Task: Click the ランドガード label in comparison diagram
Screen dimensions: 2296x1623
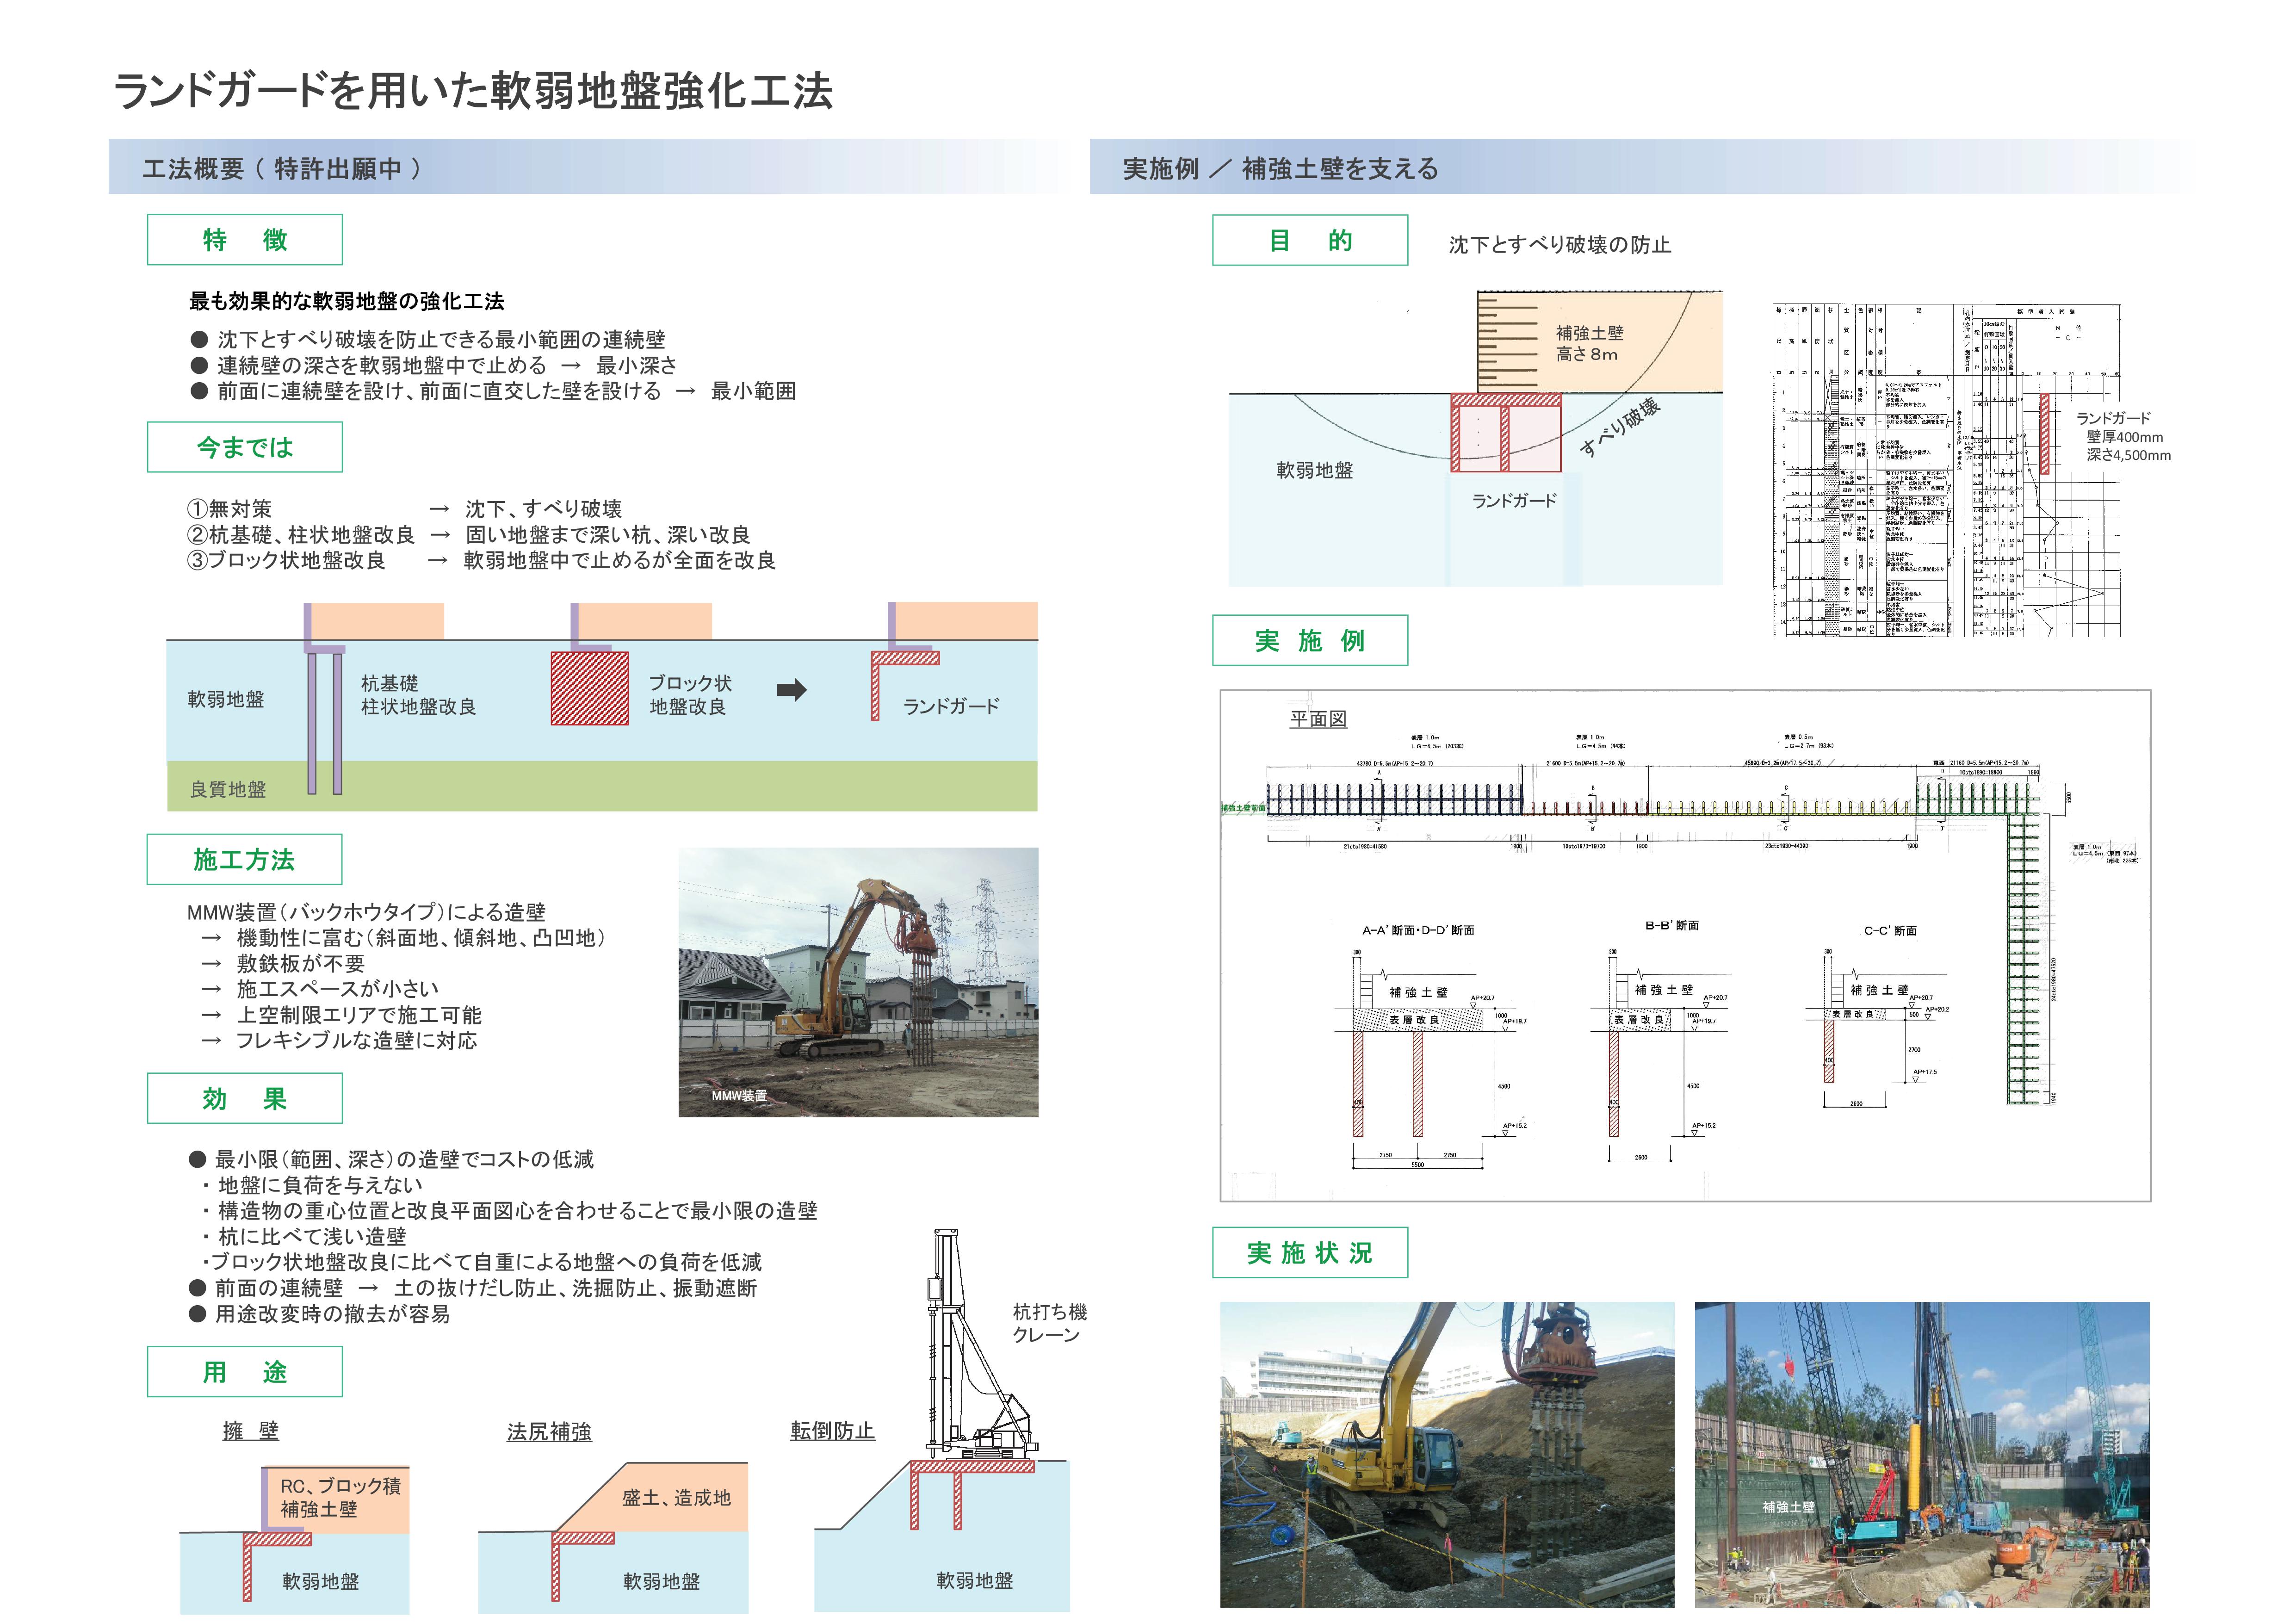Action: click(951, 706)
